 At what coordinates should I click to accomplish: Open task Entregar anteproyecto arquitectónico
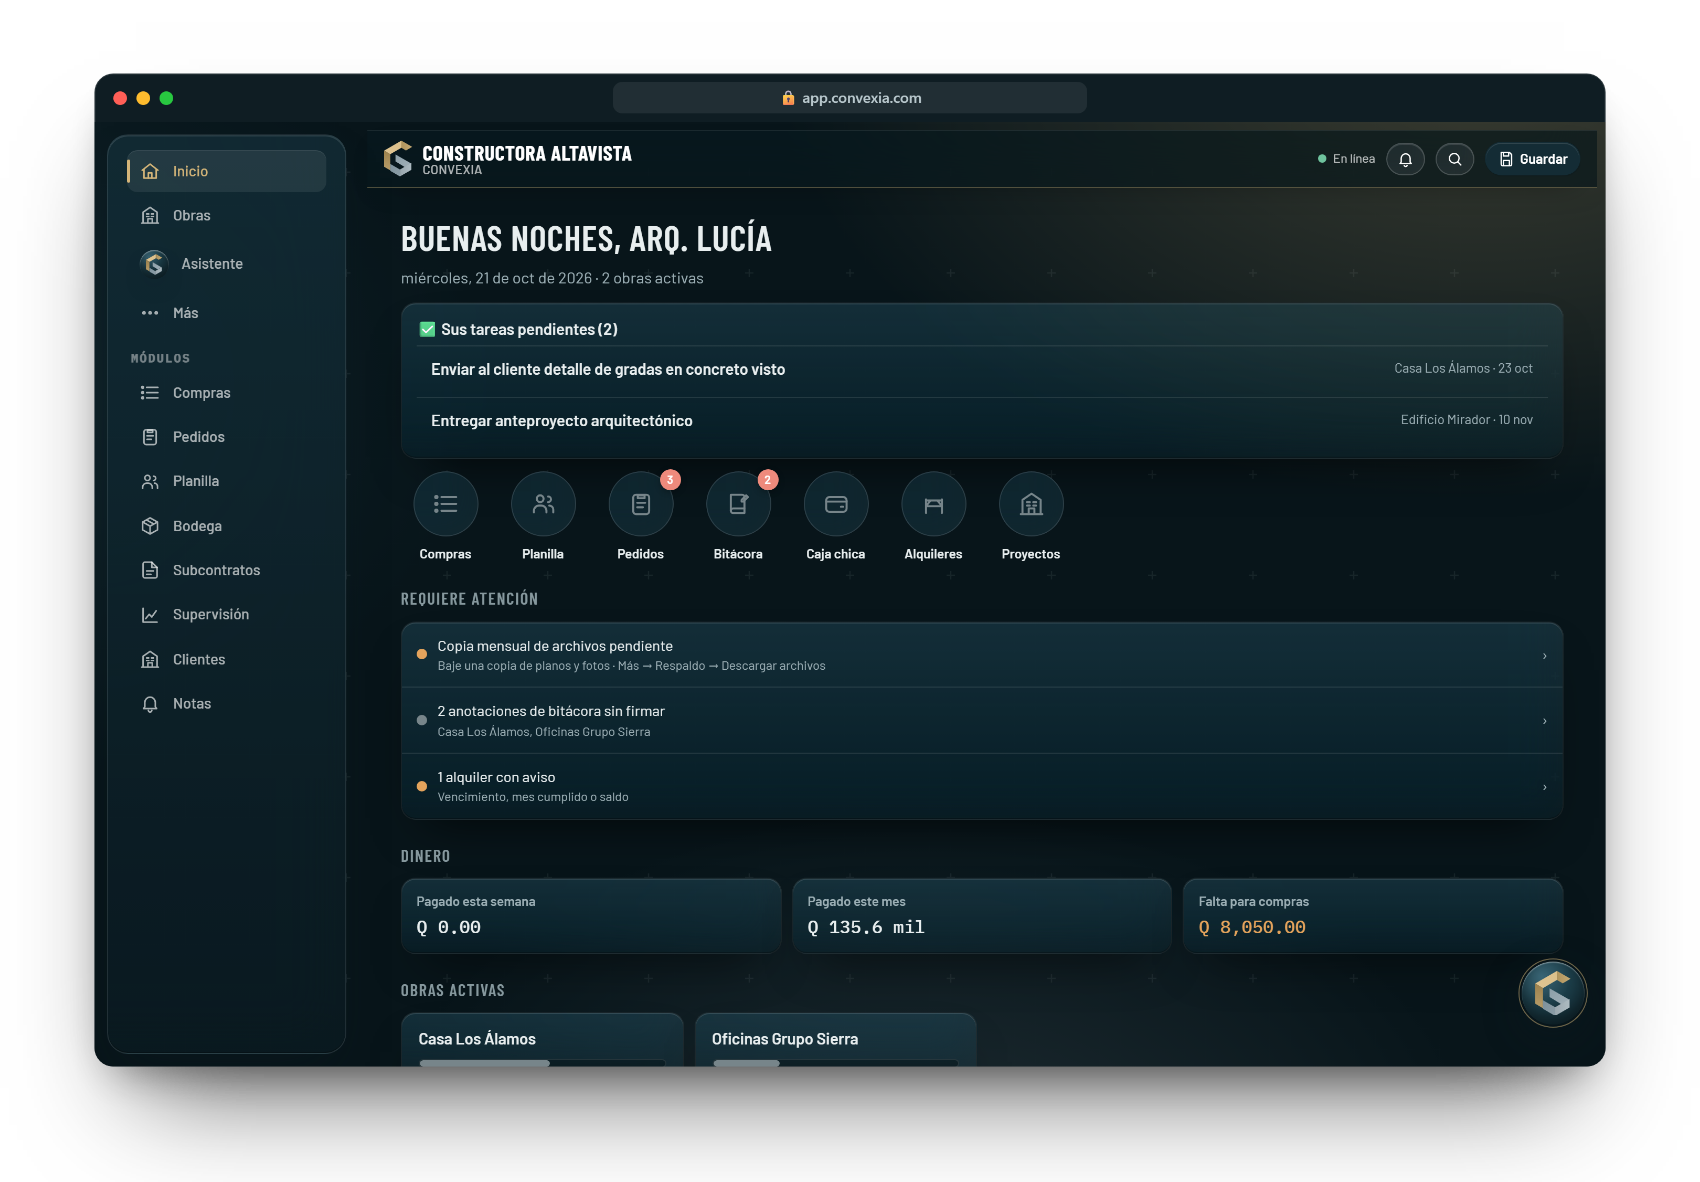point(982,421)
